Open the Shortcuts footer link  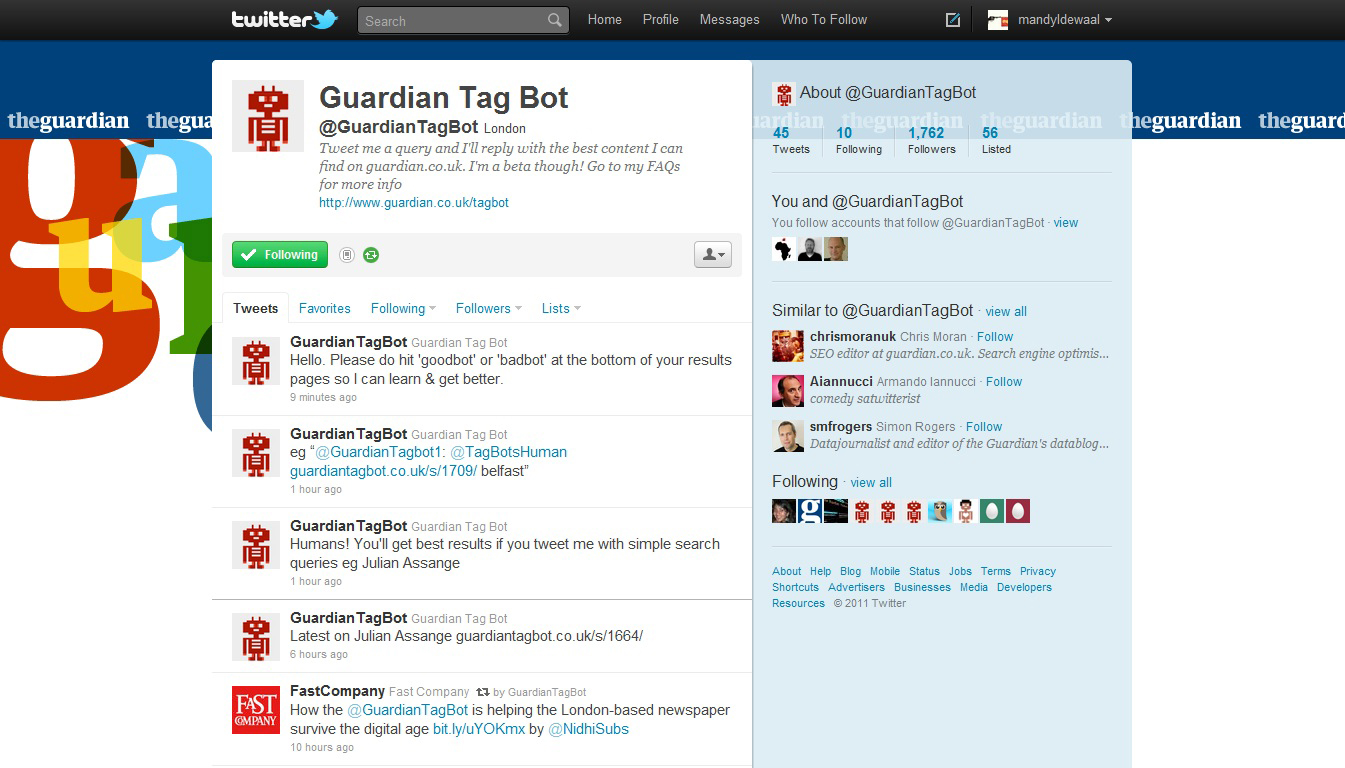795,587
